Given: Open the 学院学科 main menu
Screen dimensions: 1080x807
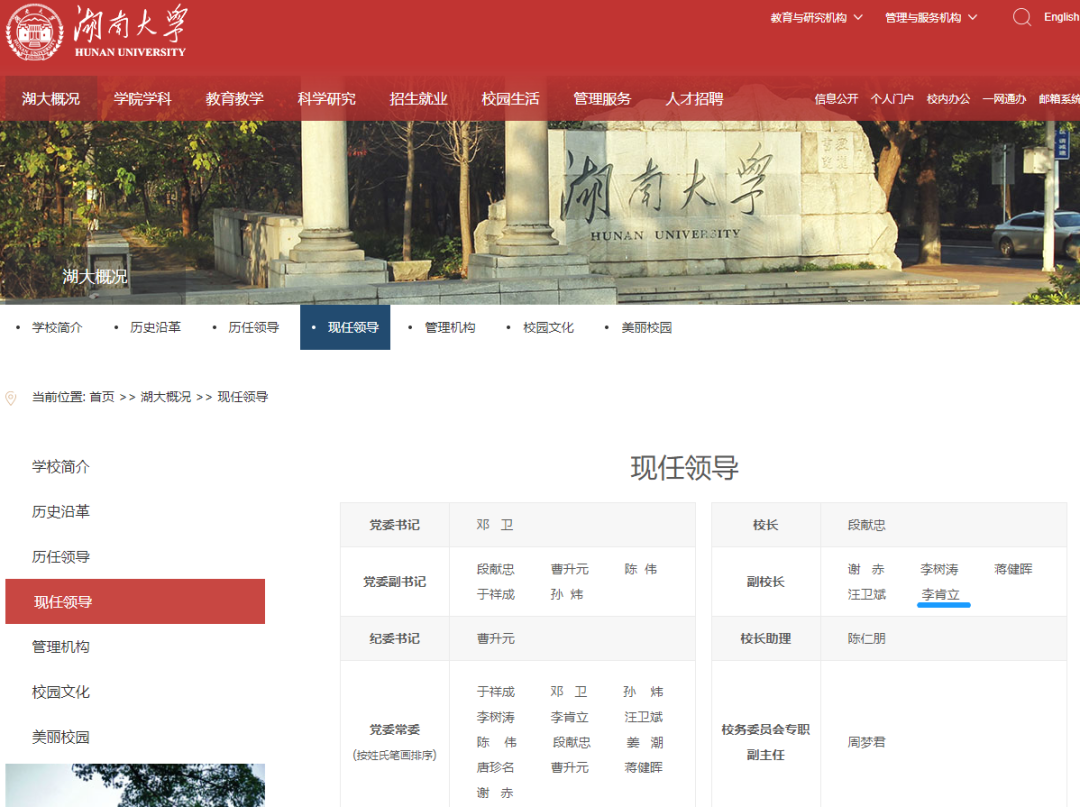Looking at the screenshot, I should pyautogui.click(x=143, y=98).
